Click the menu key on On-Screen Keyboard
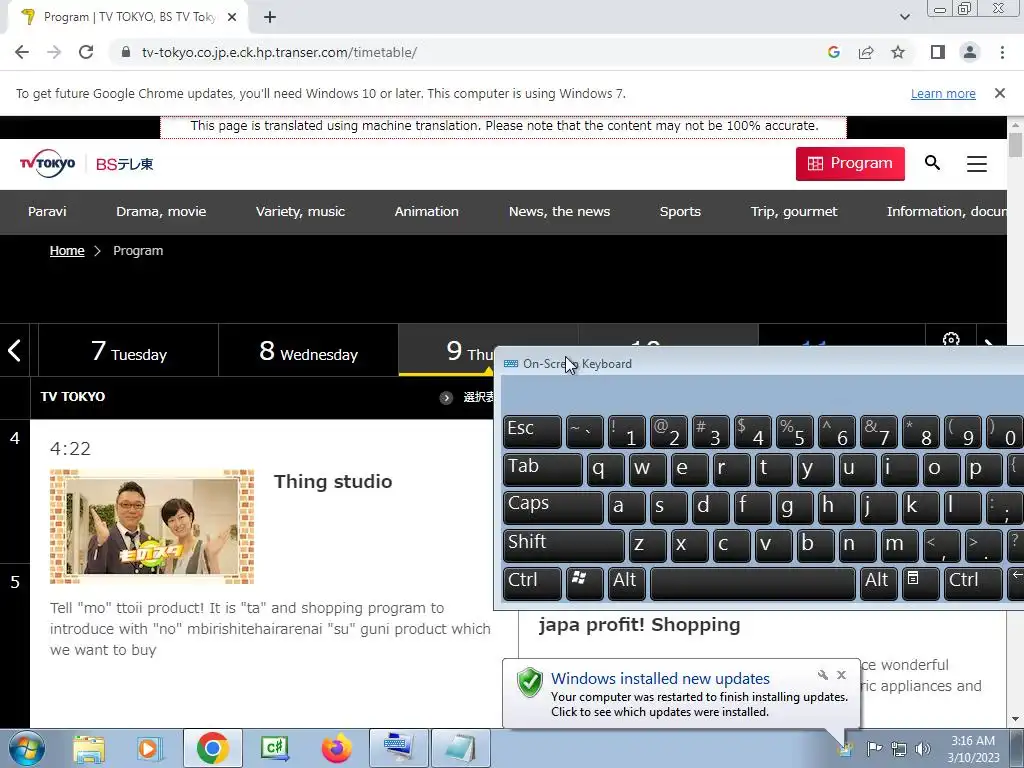Screen dimensions: 1024x768 coord(920,583)
